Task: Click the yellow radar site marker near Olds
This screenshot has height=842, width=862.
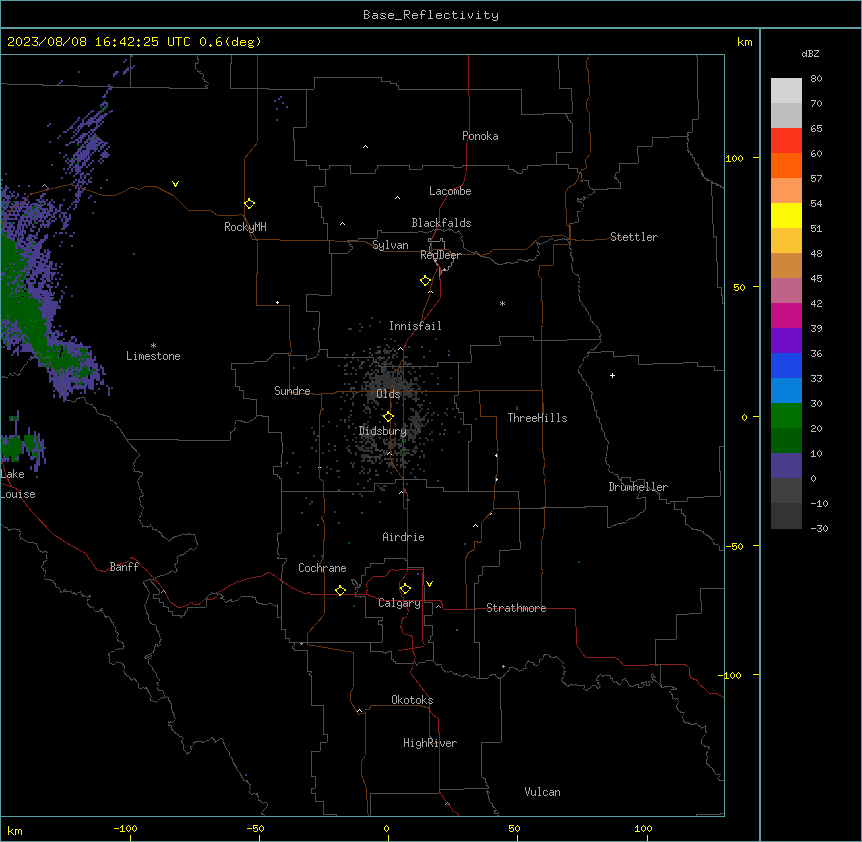Action: (x=388, y=417)
